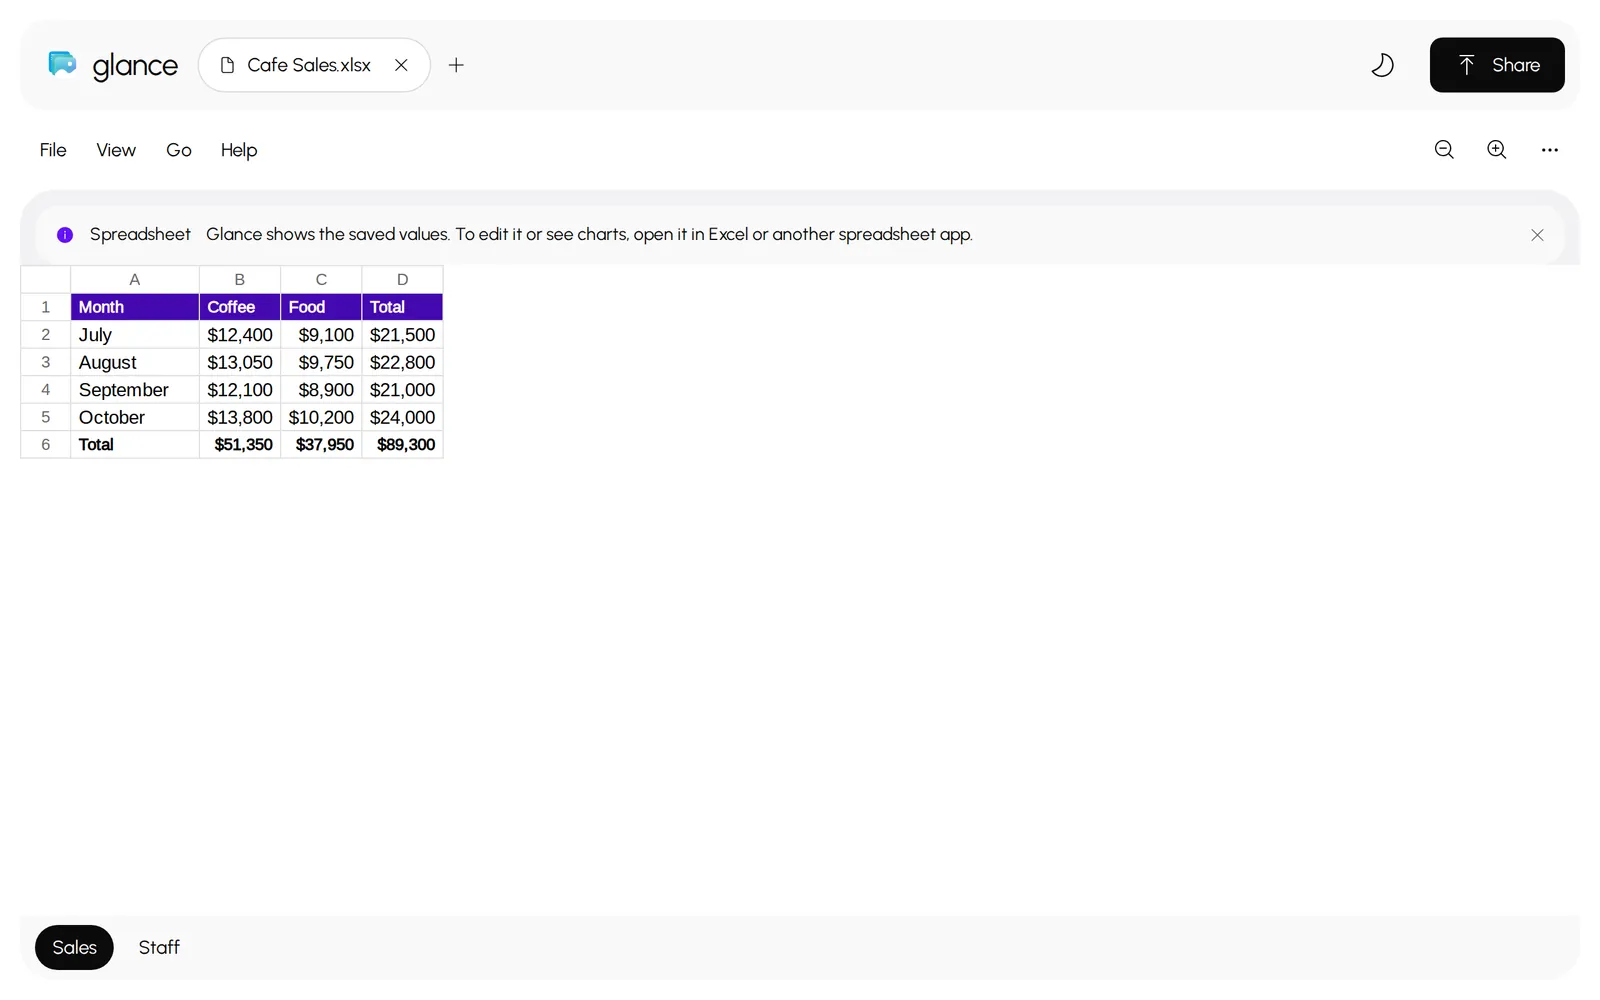The image size is (1600, 1000).
Task: Click the glance app logo
Action: (x=113, y=65)
